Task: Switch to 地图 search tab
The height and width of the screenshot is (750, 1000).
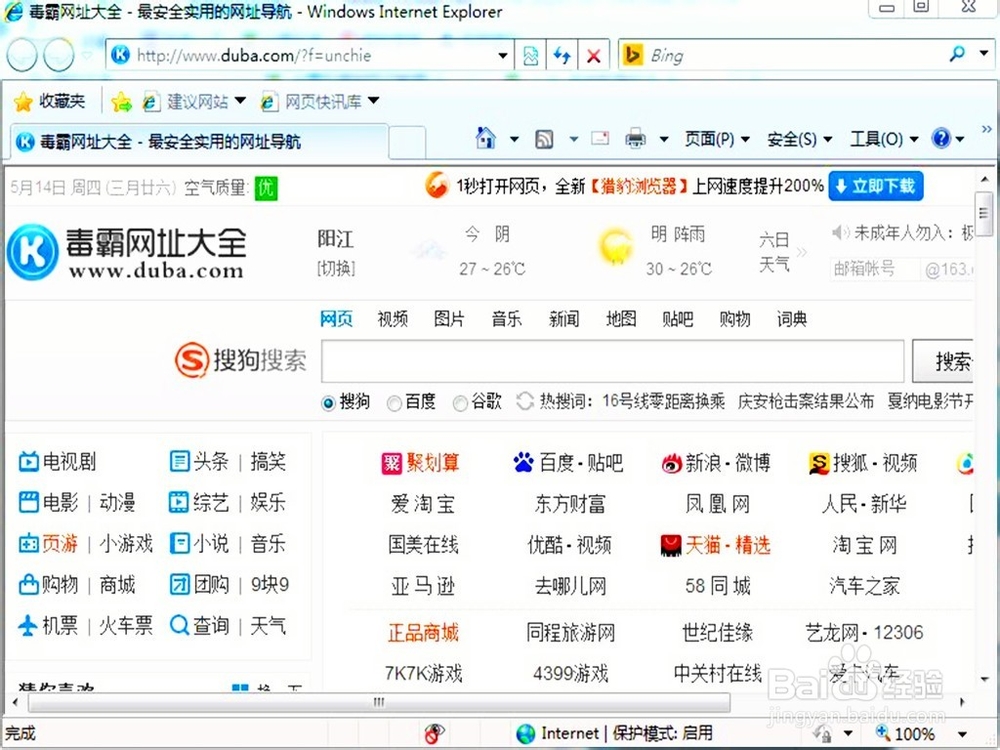Action: (x=621, y=318)
